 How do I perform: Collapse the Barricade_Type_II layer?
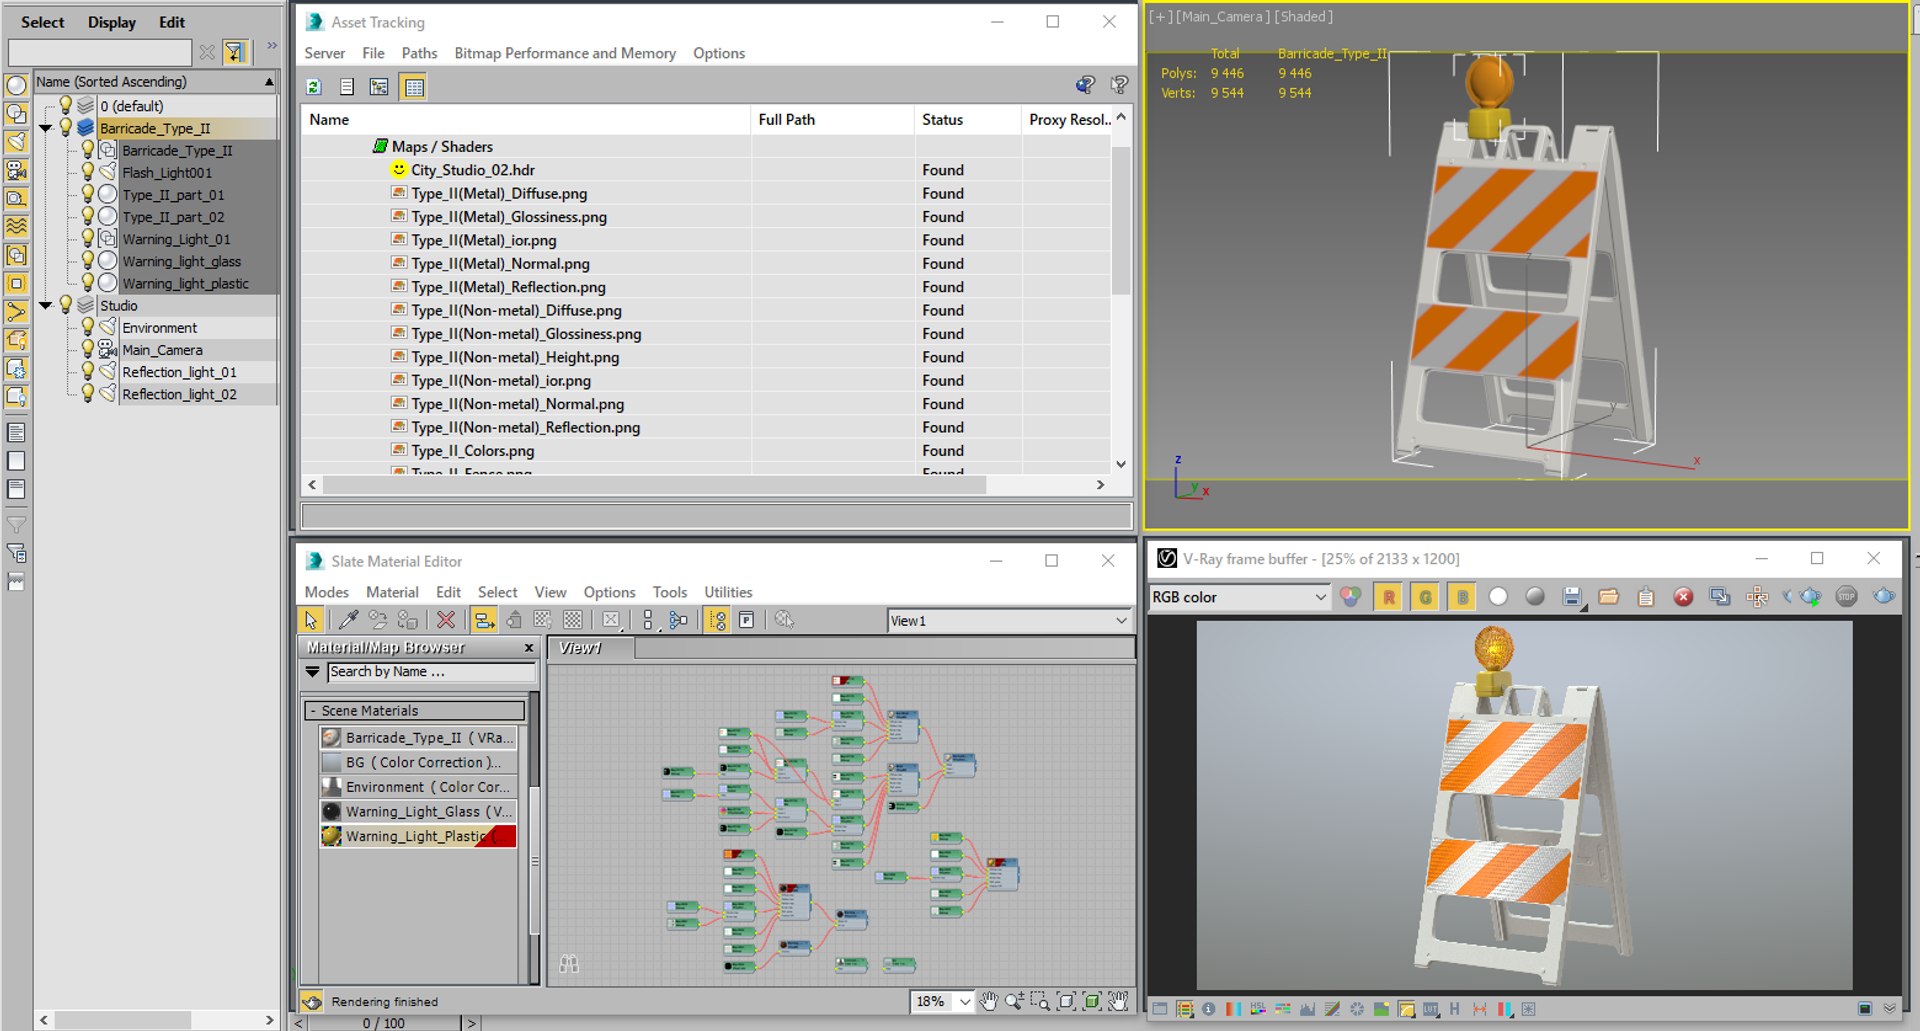pos(46,128)
